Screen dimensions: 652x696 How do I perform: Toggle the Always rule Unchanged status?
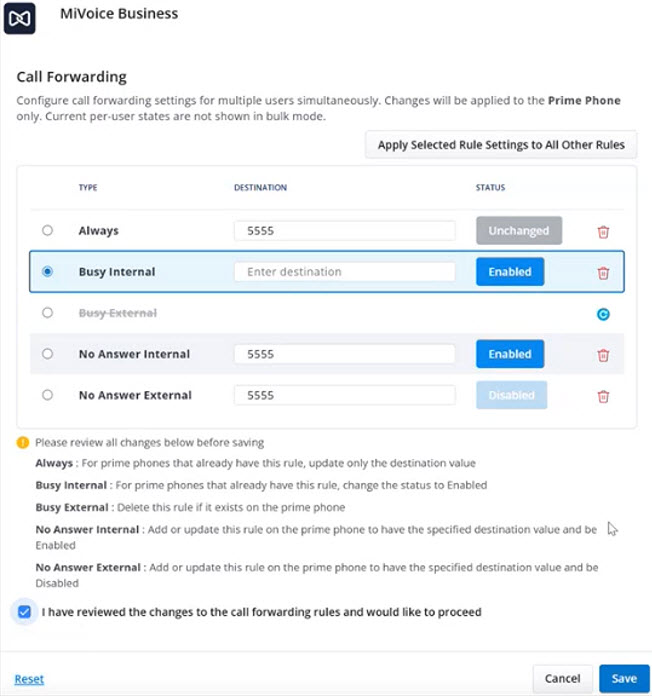click(519, 230)
